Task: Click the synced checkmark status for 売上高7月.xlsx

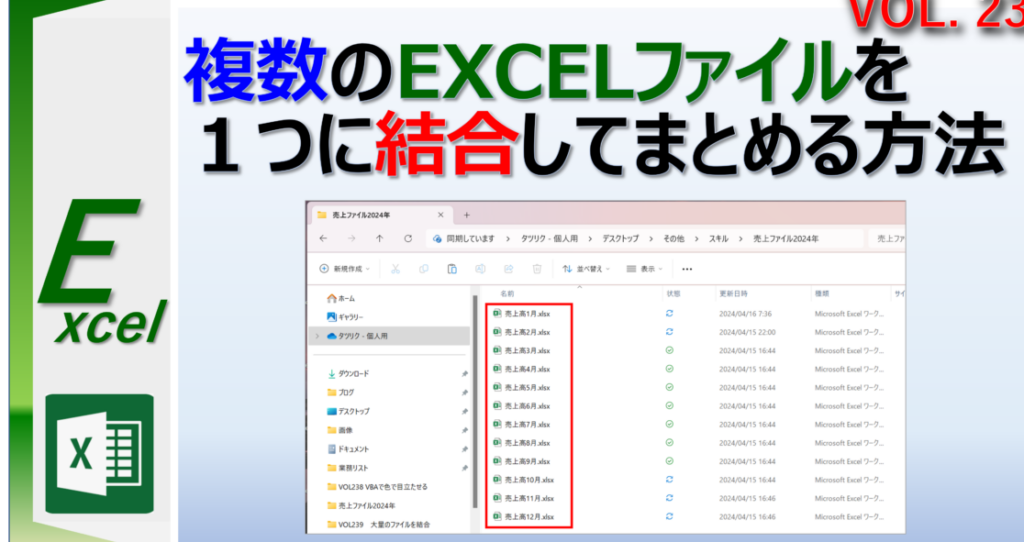Action: pyautogui.click(x=669, y=424)
